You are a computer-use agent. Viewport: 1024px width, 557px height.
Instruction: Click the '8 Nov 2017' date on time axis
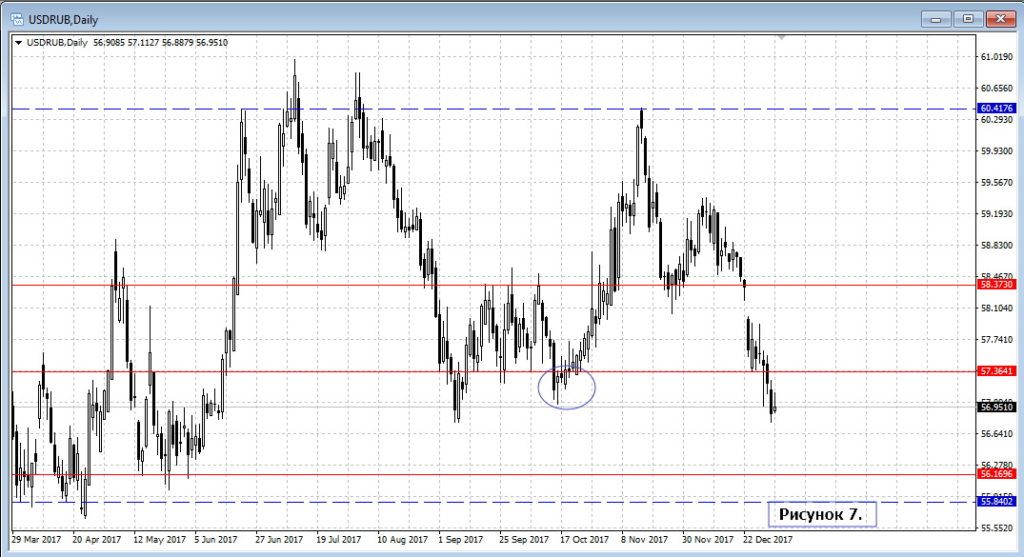coord(642,539)
